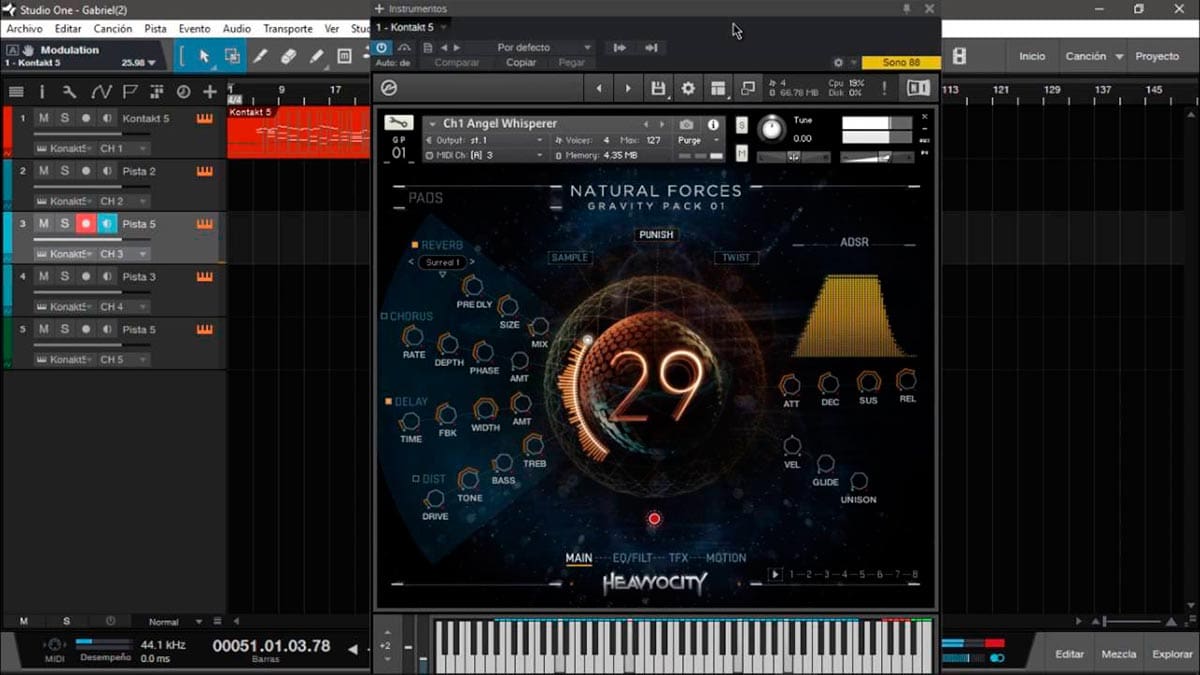Open instrument editor on Pista 2 keyboard icon

point(205,171)
